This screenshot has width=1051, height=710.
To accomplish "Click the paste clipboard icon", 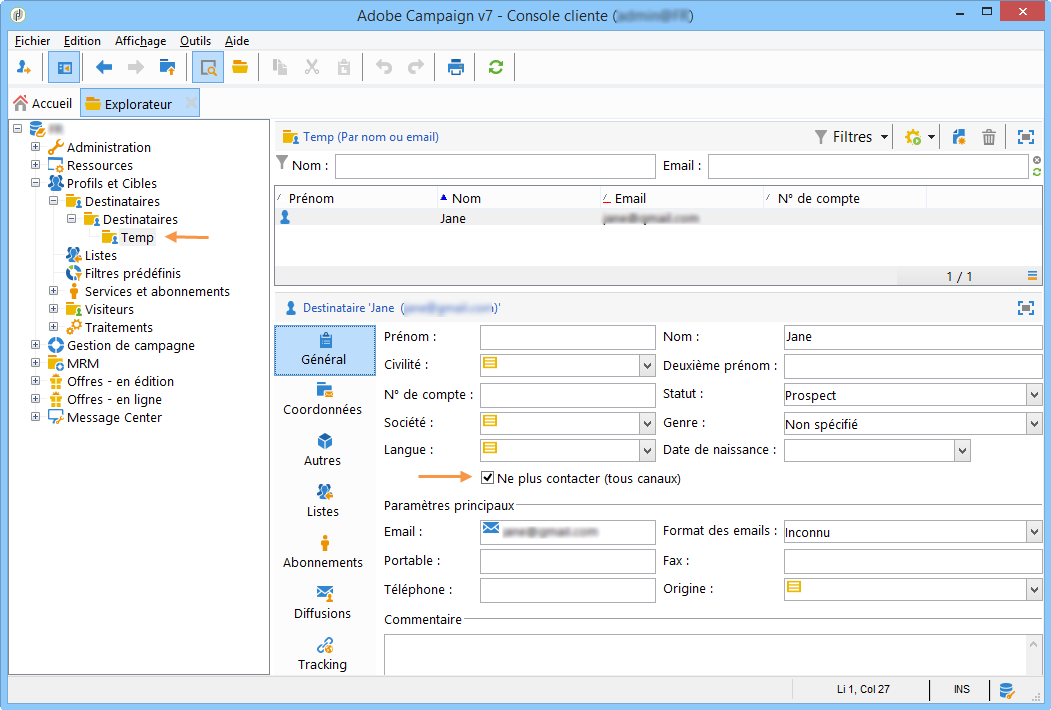I will coord(344,67).
